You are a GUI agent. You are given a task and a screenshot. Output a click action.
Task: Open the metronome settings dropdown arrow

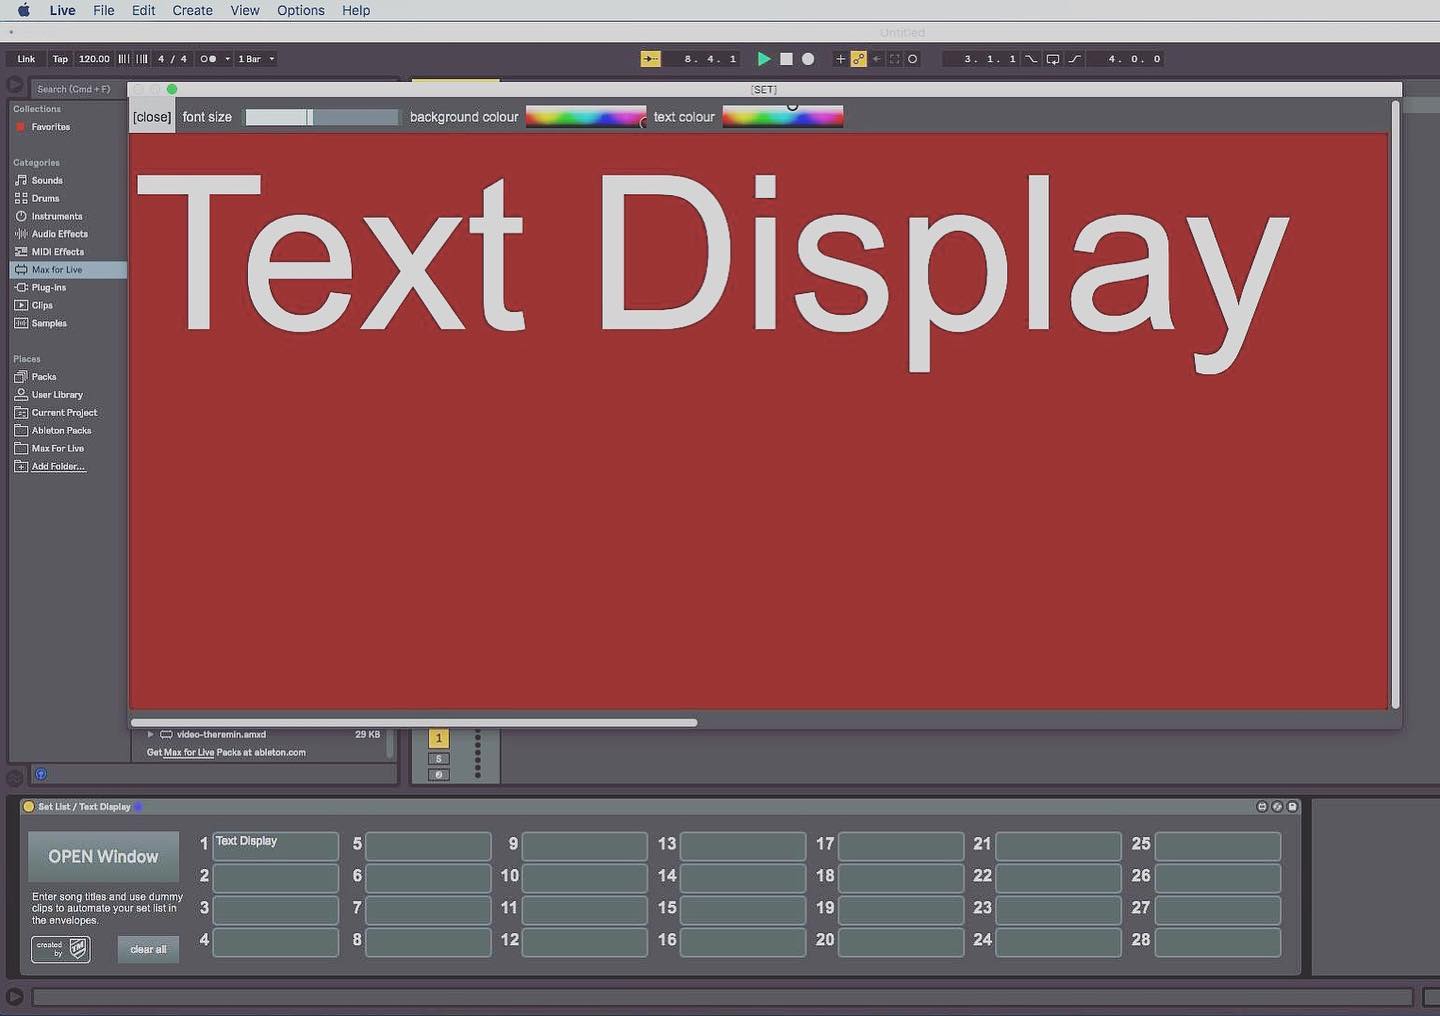[228, 59]
